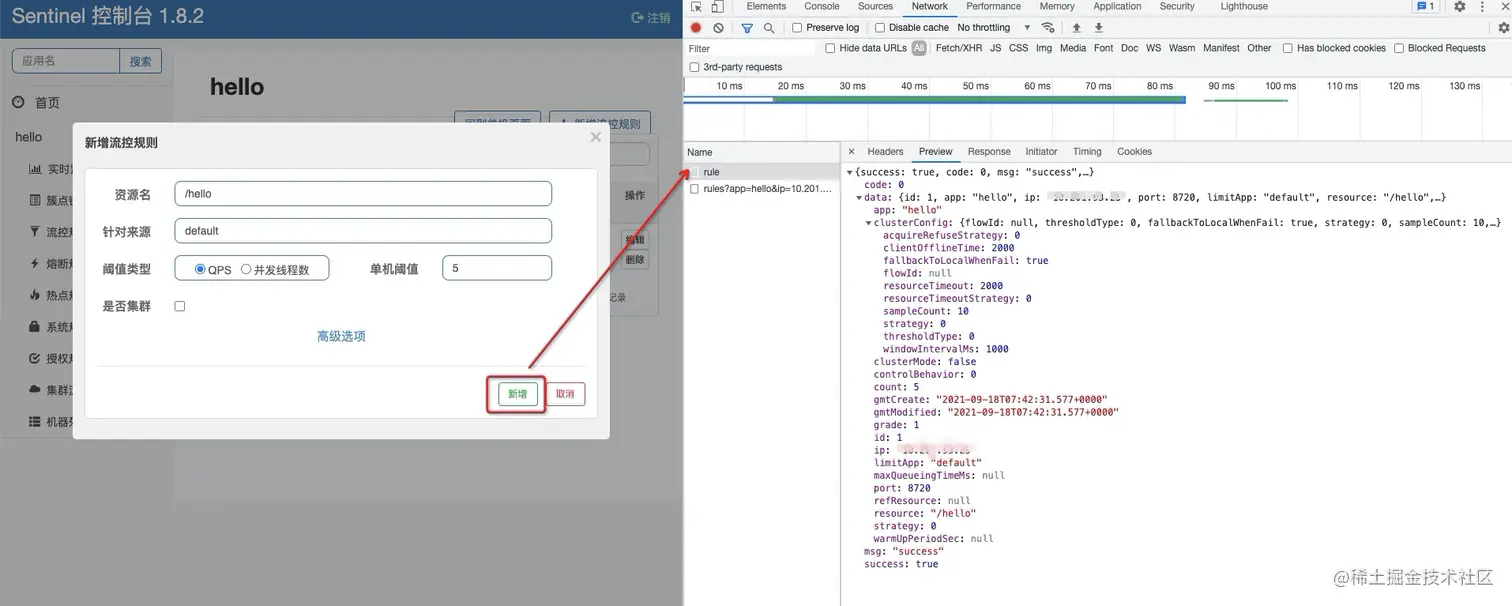This screenshot has width=1512, height=606.
Task: Collapse the data object triangle
Action: [859, 198]
